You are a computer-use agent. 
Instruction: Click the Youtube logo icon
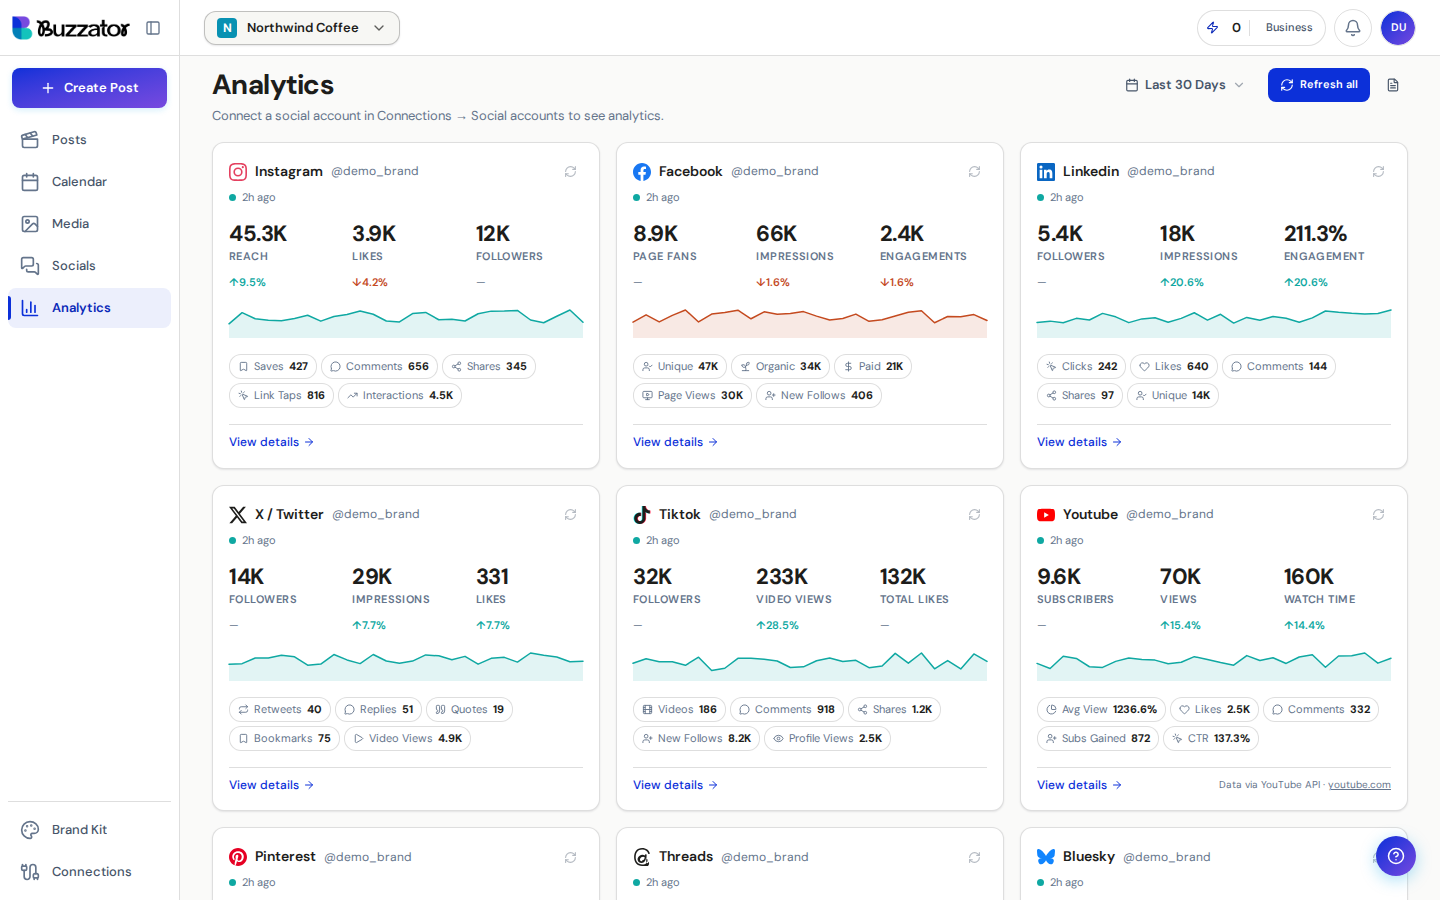[1046, 515]
